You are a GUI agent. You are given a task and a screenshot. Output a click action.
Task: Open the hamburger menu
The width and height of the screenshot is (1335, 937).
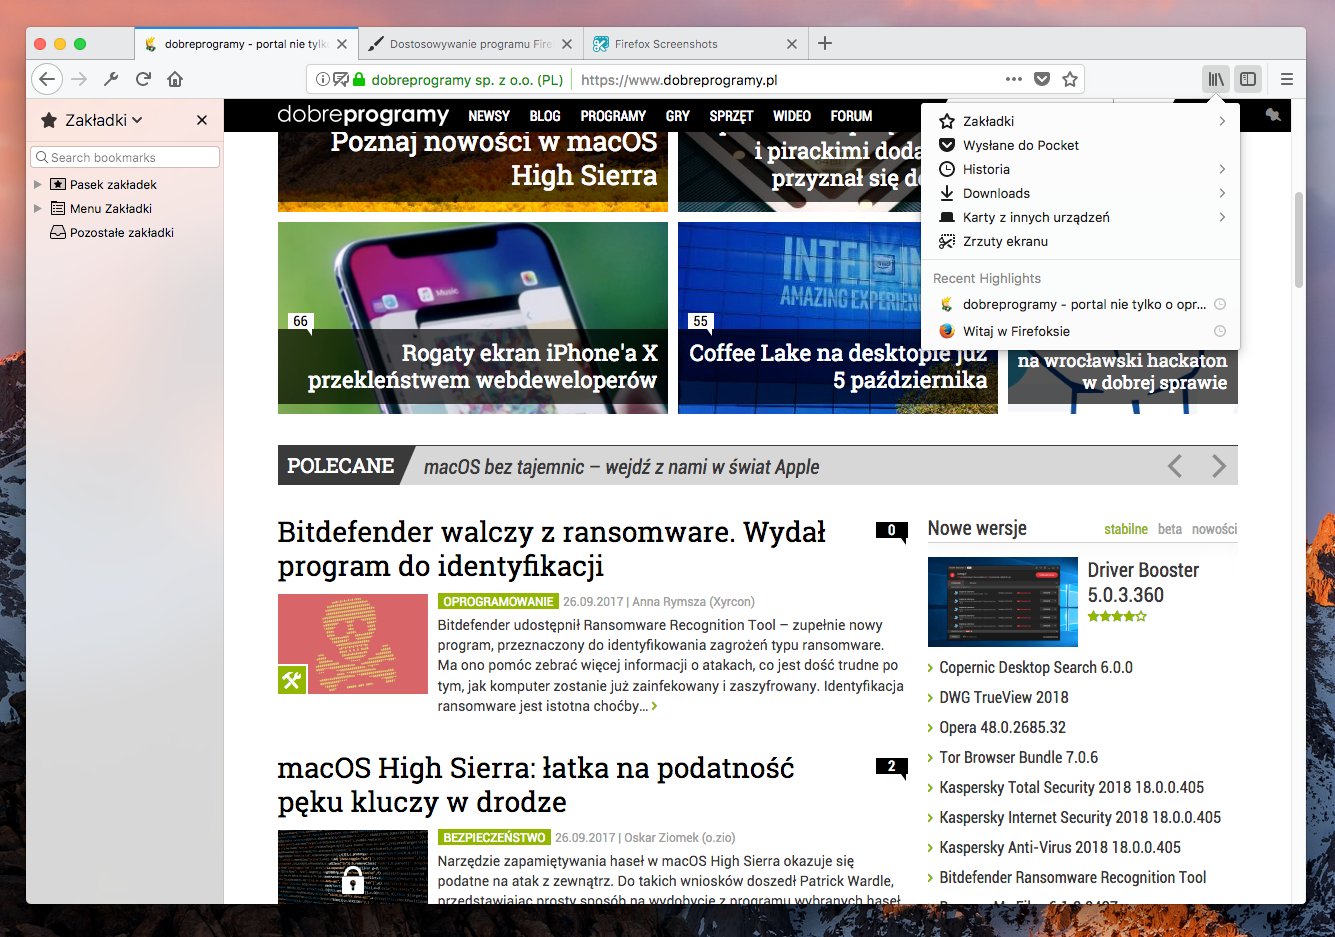(x=1287, y=79)
